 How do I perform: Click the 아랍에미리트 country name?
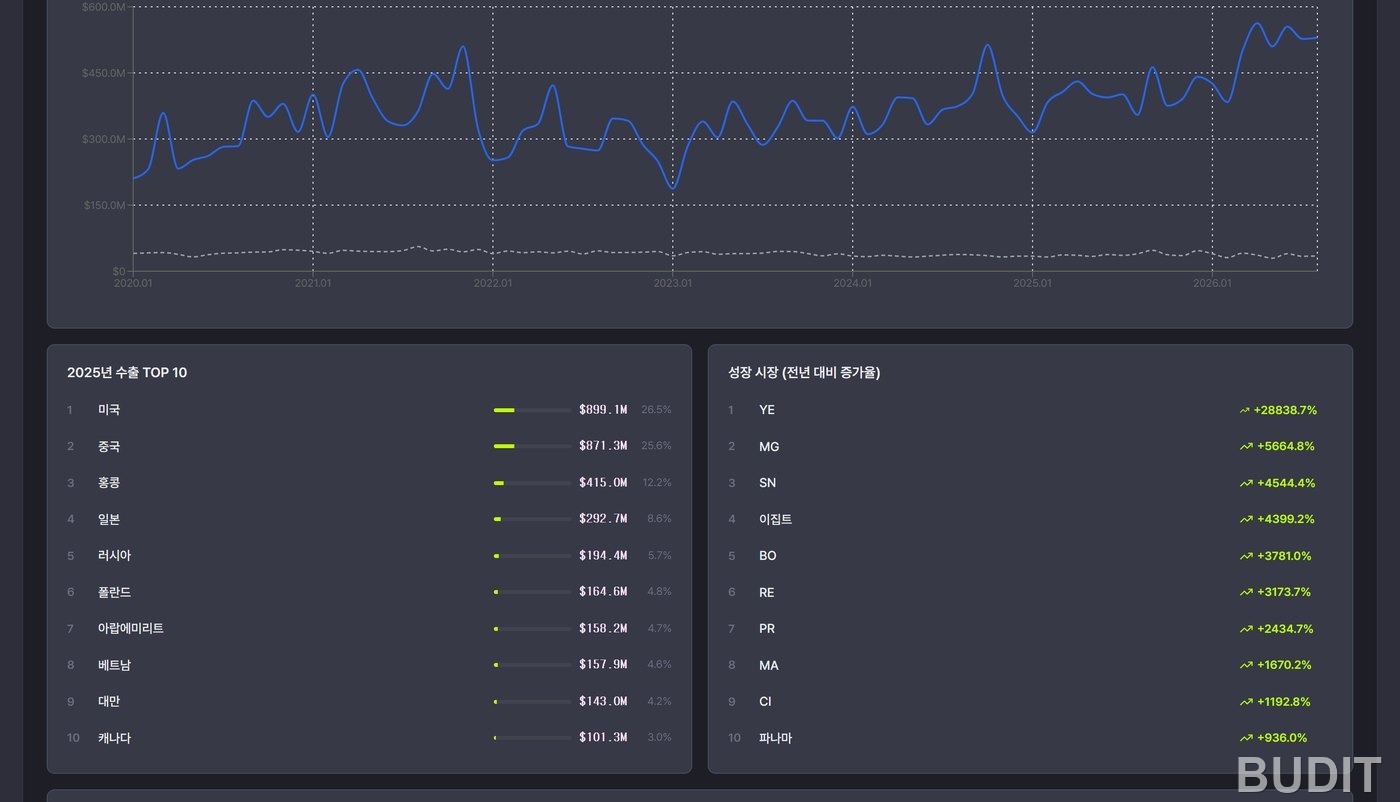pyautogui.click(x=131, y=629)
